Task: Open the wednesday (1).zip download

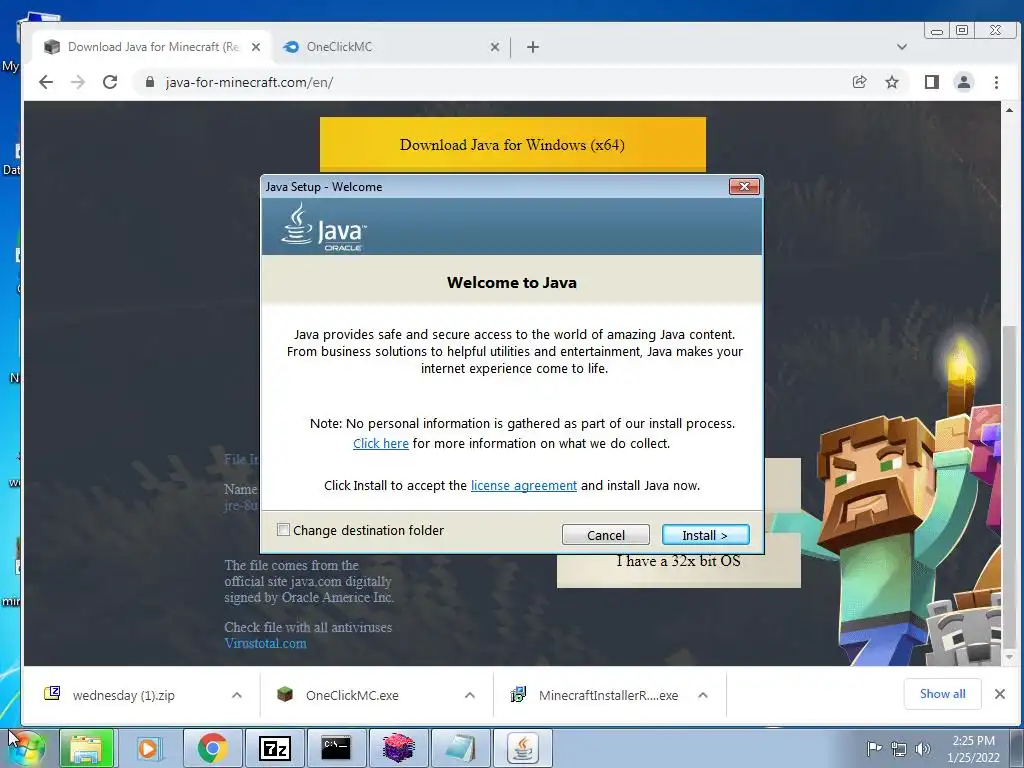Action: 124,695
